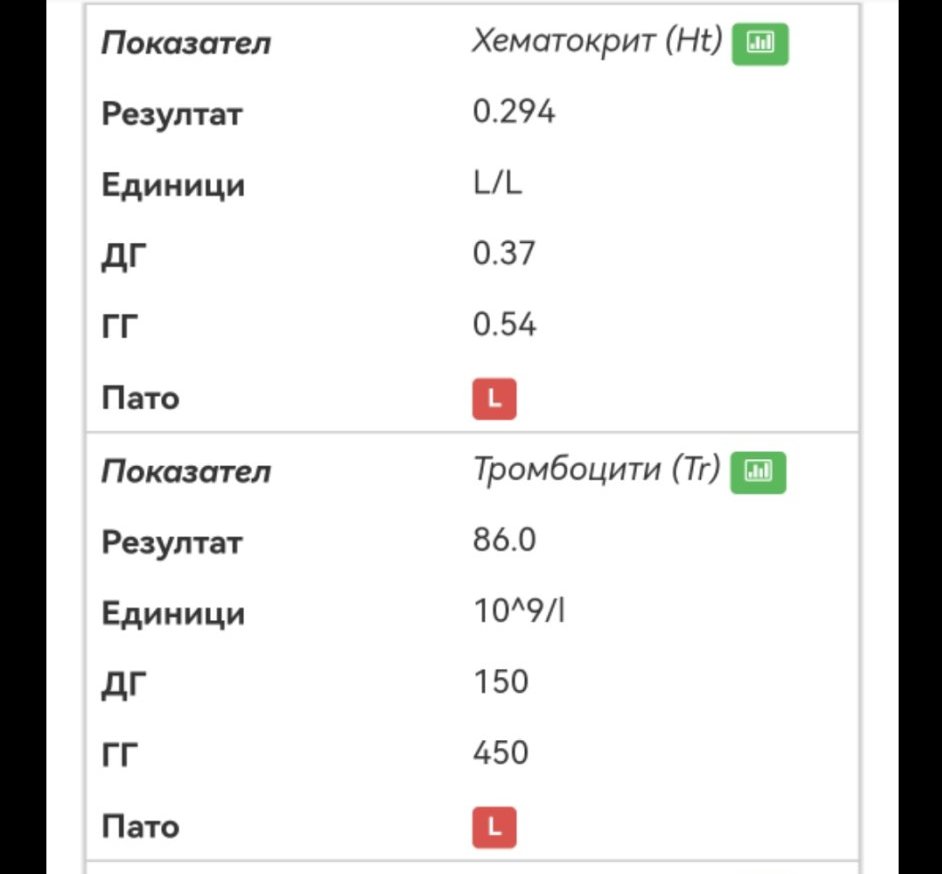Open the chart icon beside Хематокрит (Ht)
942x874 pixels.
tap(760, 44)
